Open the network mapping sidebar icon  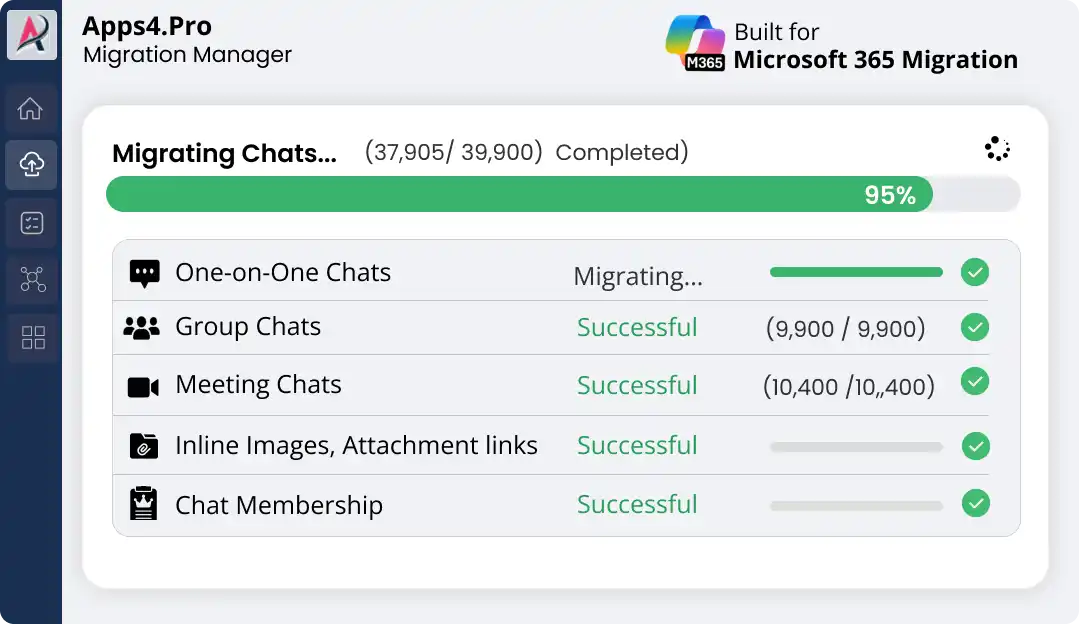click(32, 279)
